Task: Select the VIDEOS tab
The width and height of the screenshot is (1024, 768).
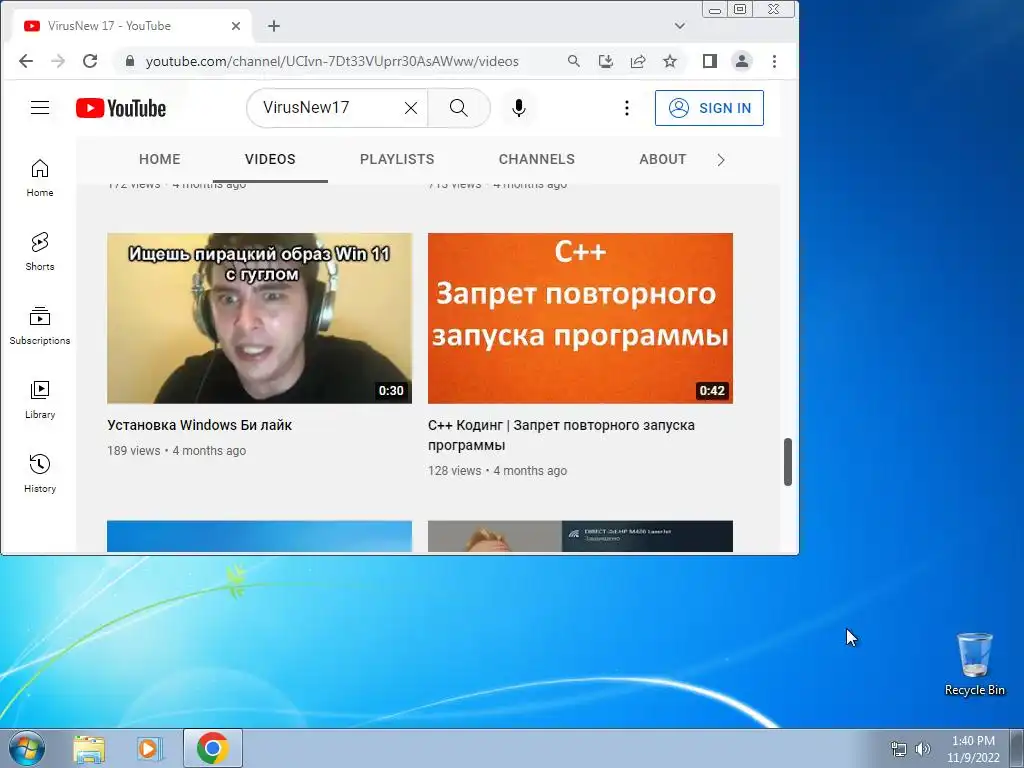Action: coord(270,159)
